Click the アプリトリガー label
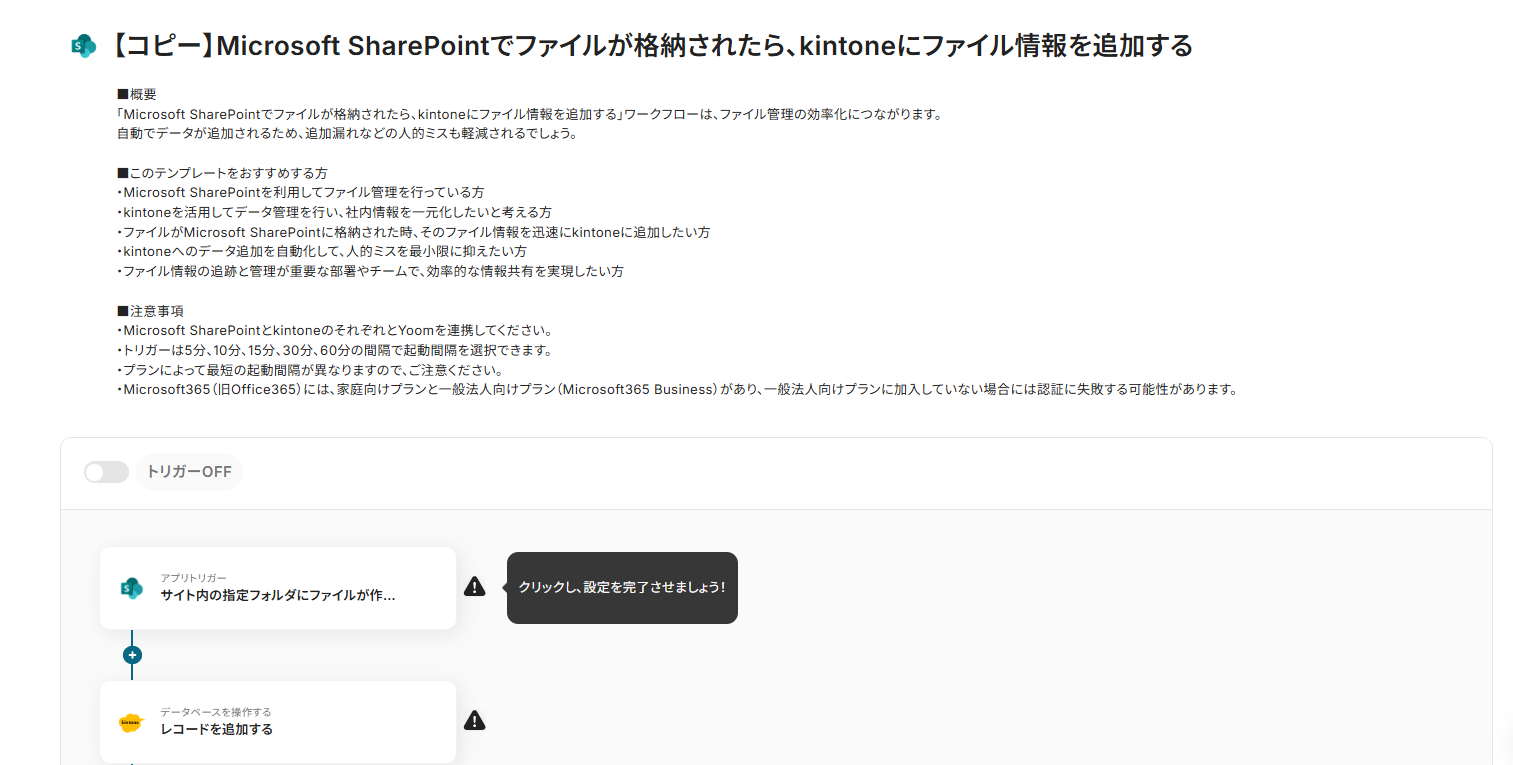1513x765 pixels. [x=193, y=578]
